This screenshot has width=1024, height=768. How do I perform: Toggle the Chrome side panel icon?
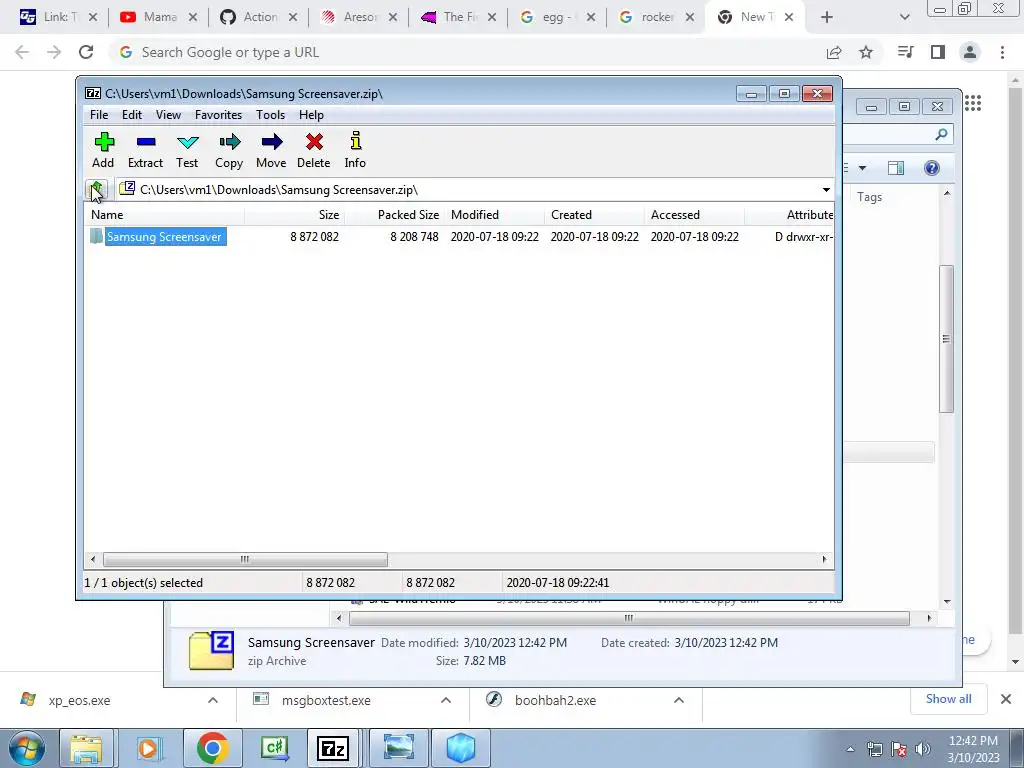click(x=938, y=52)
